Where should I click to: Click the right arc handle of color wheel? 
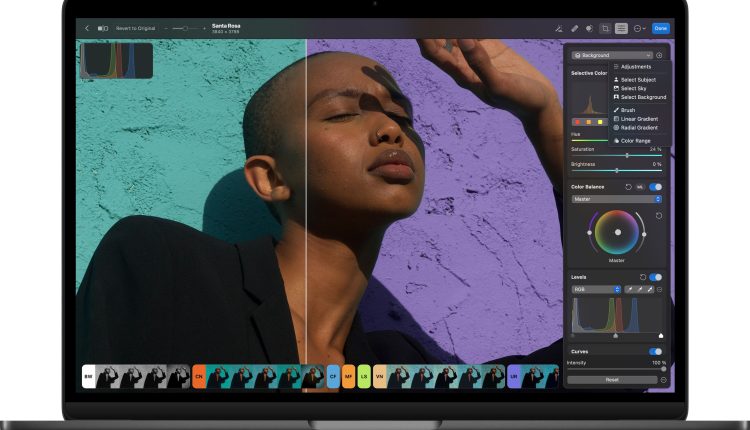coord(644,234)
